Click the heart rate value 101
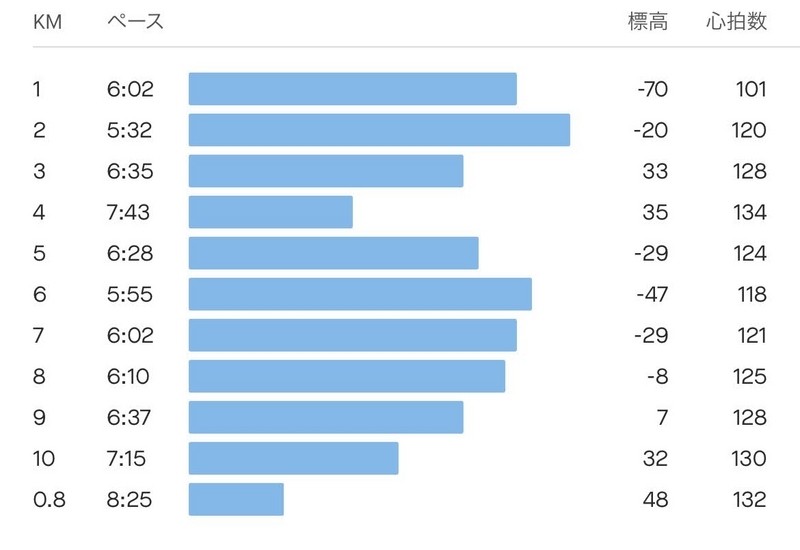The width and height of the screenshot is (800, 550). [x=751, y=89]
